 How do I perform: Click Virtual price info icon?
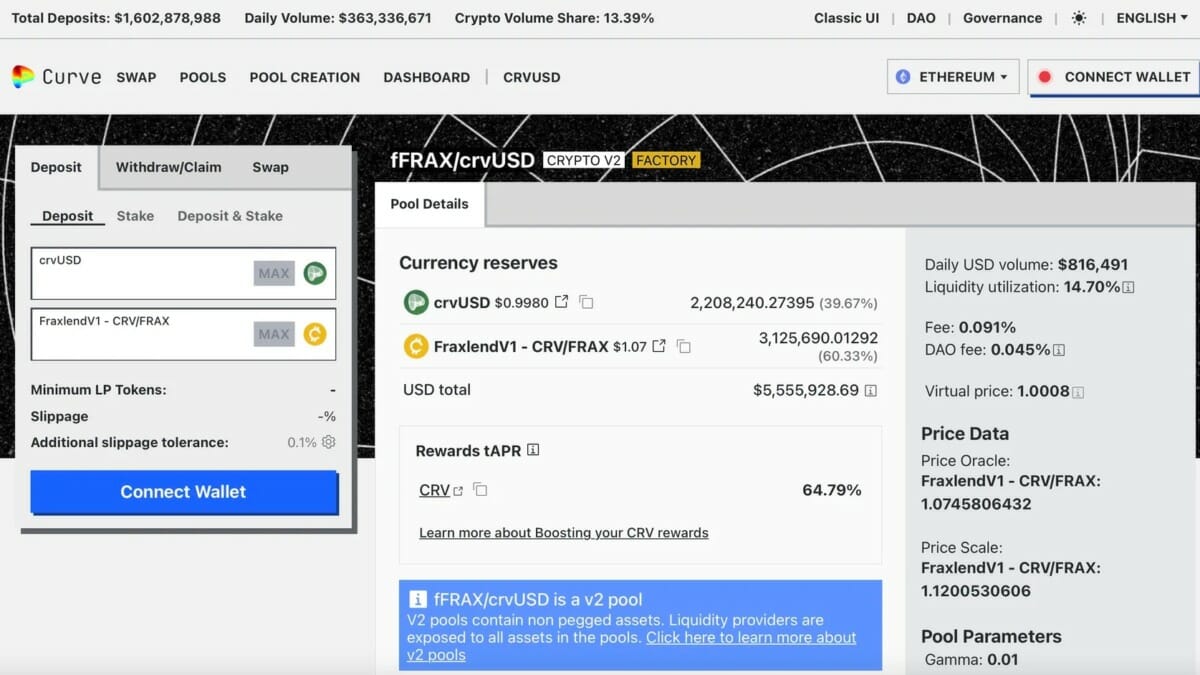click(x=1079, y=392)
